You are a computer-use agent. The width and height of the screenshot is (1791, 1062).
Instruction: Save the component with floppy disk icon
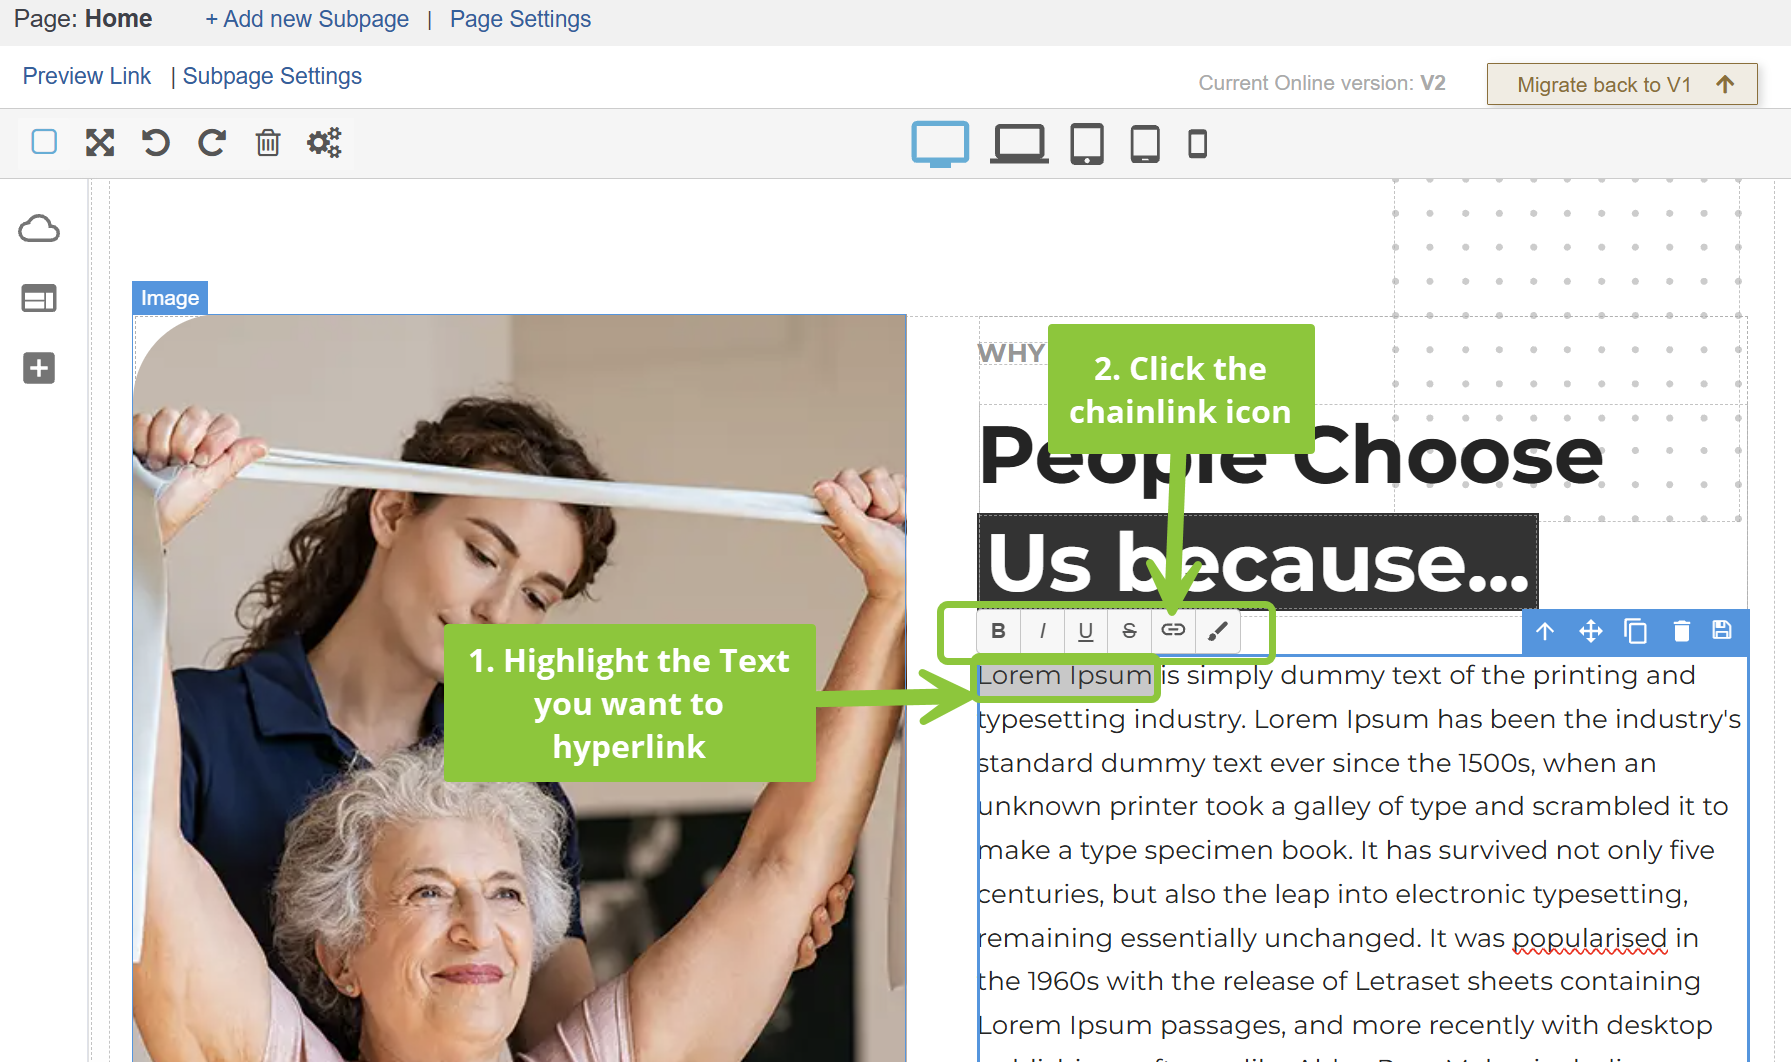[x=1722, y=630]
